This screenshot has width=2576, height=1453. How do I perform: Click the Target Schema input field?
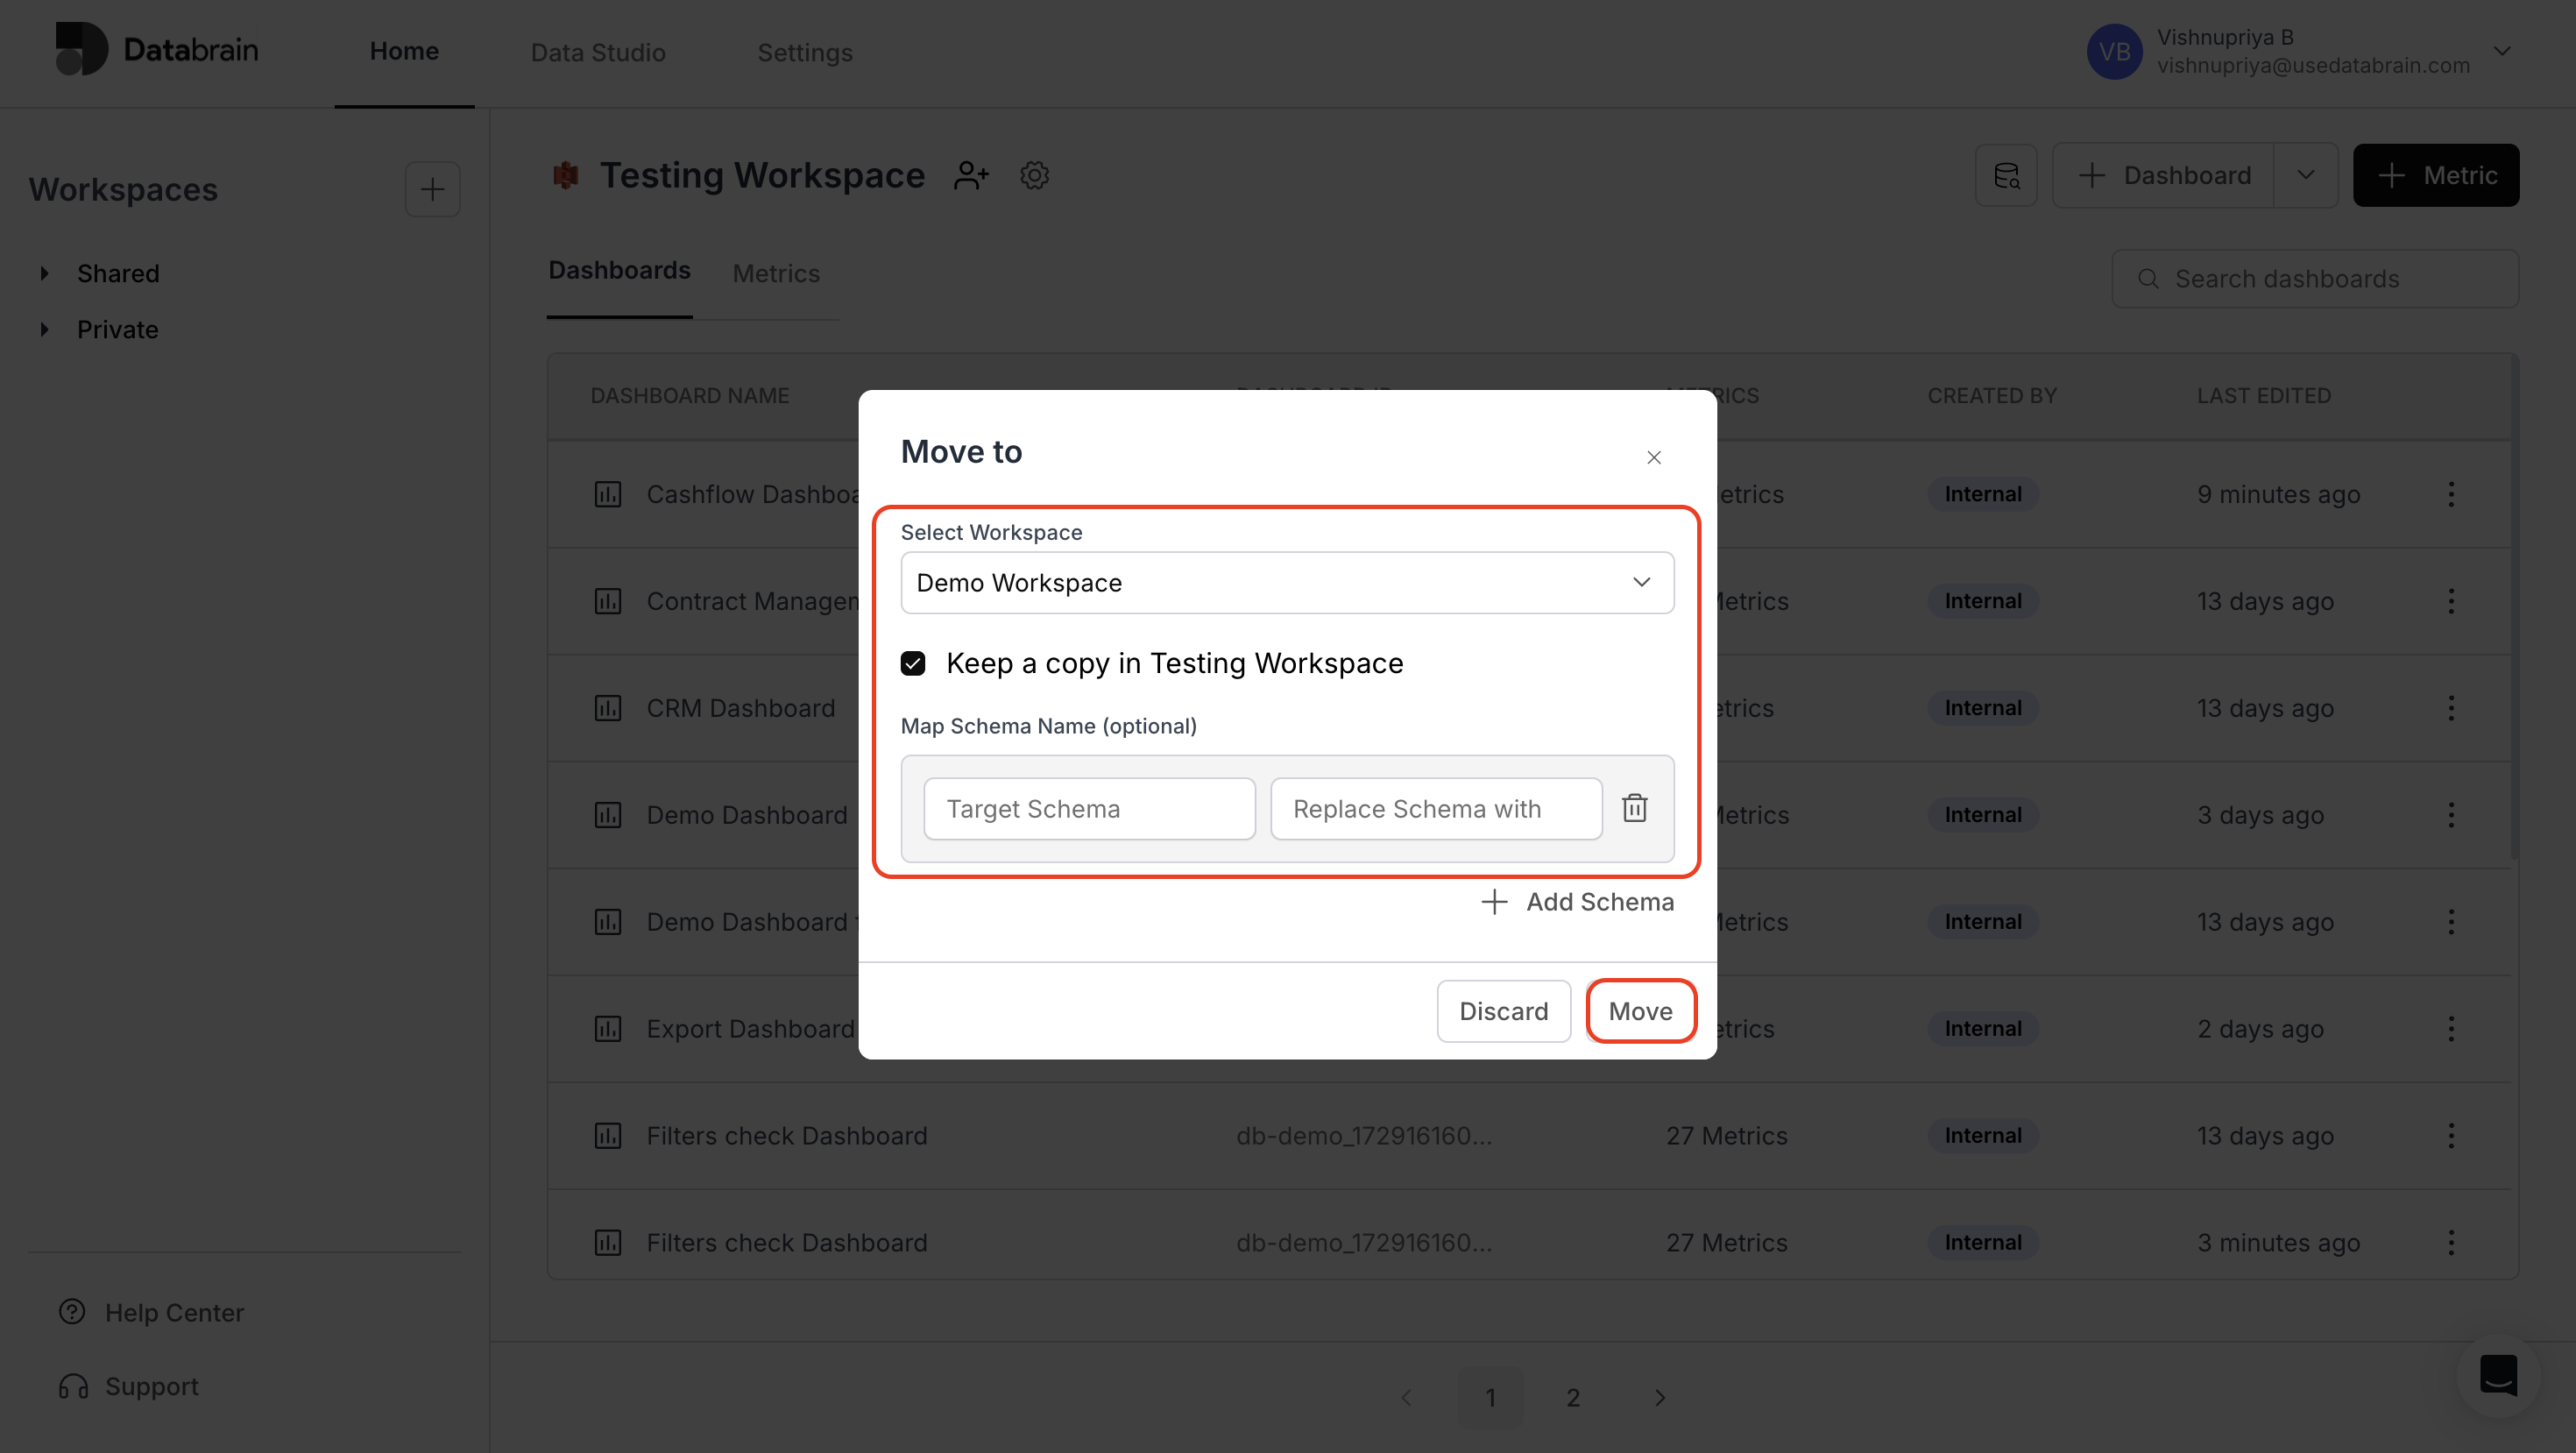pos(1088,809)
